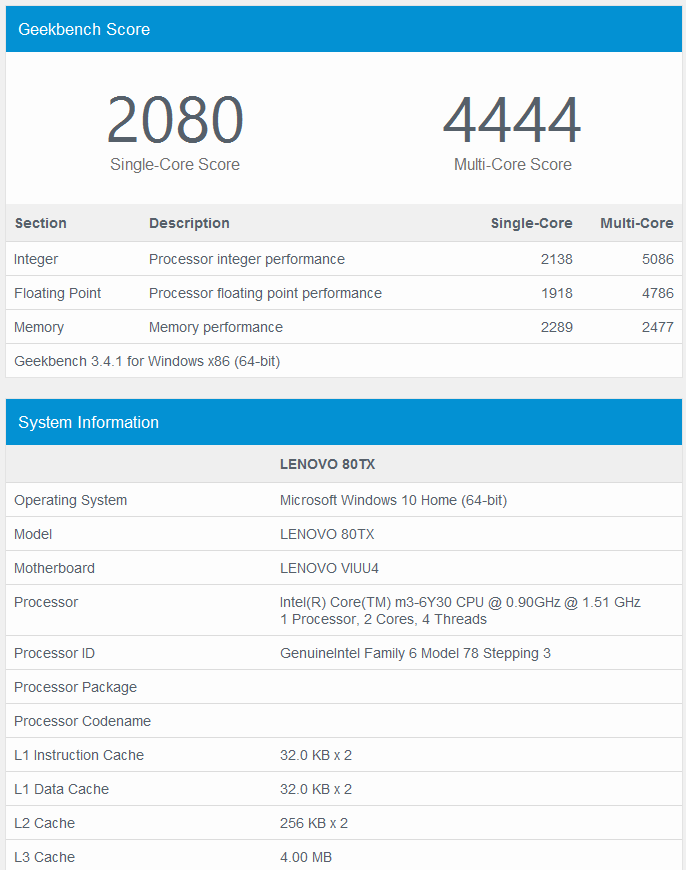Select '1 Processor, 2 Cores, 4 Threads' text

point(384,619)
